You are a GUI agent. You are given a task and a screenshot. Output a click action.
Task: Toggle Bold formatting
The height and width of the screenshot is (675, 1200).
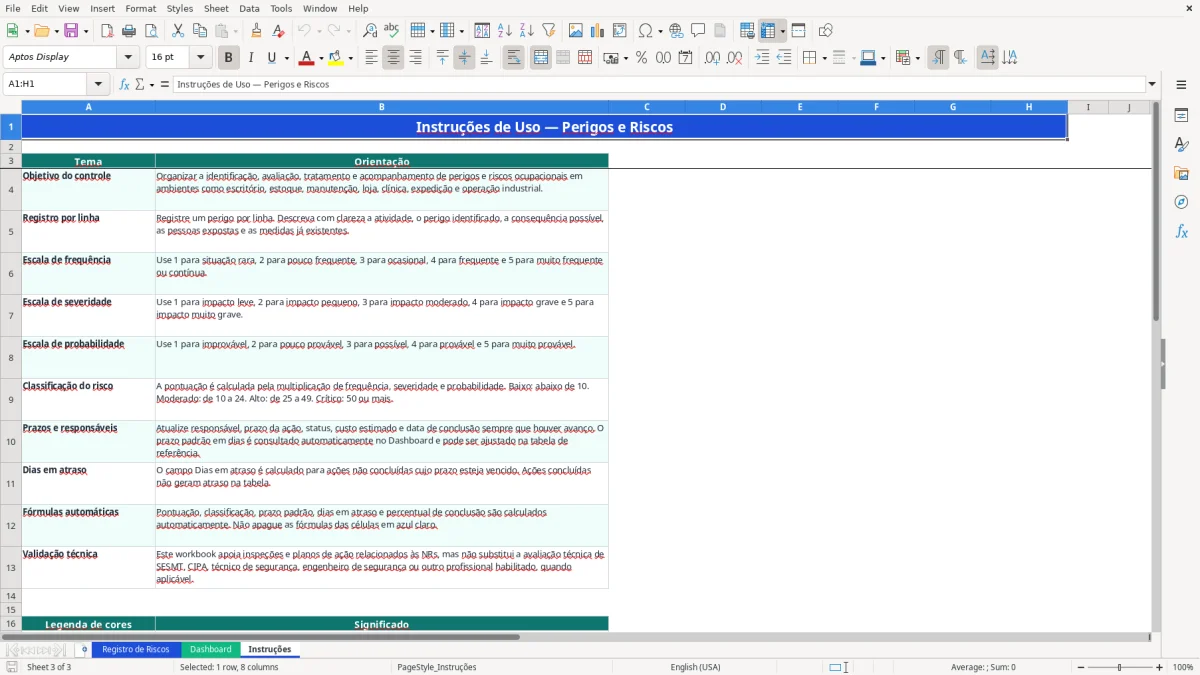pos(229,58)
